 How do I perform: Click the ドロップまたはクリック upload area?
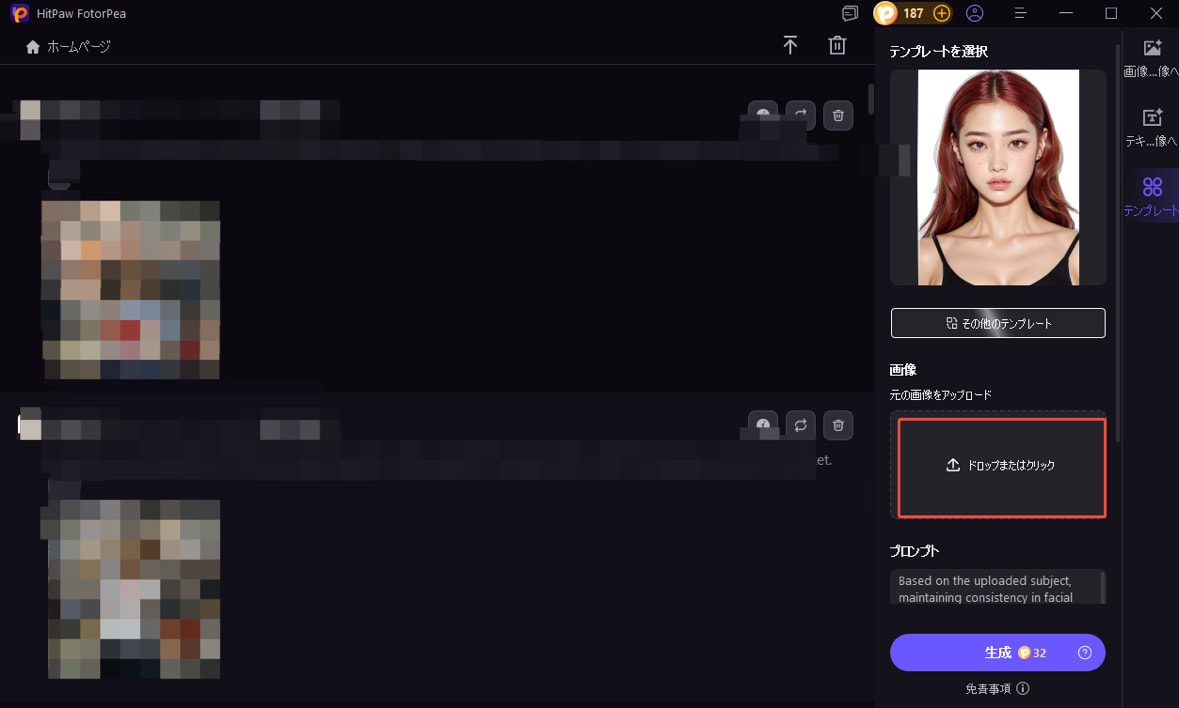1001,466
